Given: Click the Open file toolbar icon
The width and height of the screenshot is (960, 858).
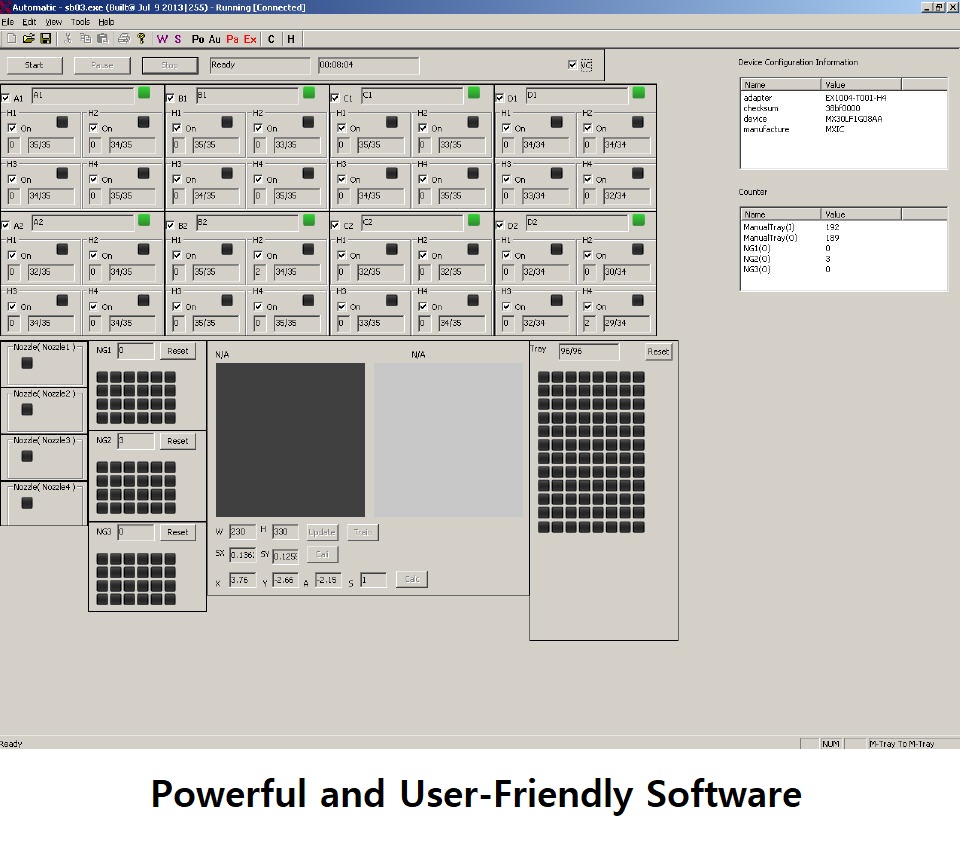Looking at the screenshot, I should 28,39.
